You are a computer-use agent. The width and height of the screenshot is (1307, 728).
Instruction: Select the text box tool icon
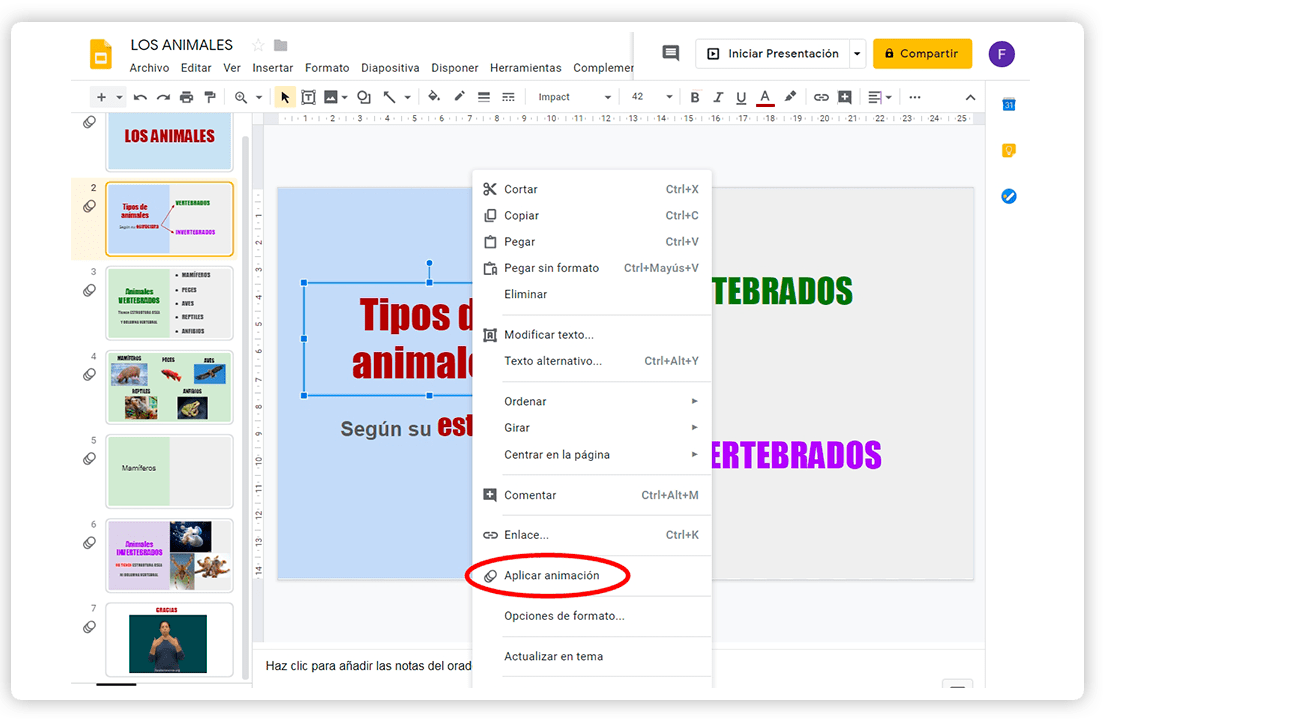click(308, 97)
